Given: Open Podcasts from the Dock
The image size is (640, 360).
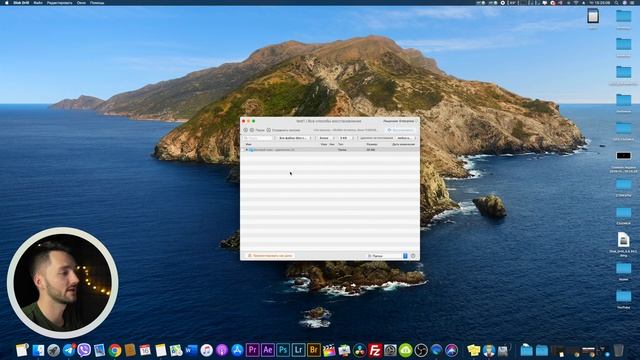Looking at the screenshot, I should tap(222, 350).
